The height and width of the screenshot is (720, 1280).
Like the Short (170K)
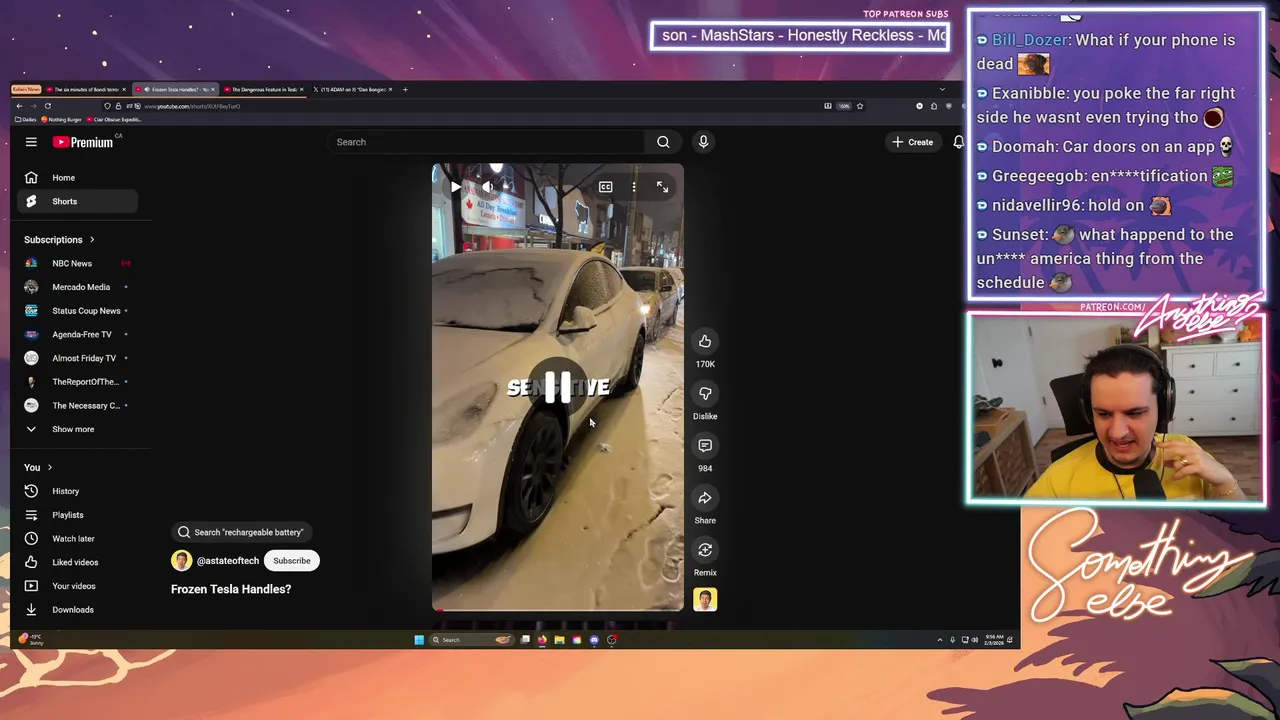[x=705, y=341]
